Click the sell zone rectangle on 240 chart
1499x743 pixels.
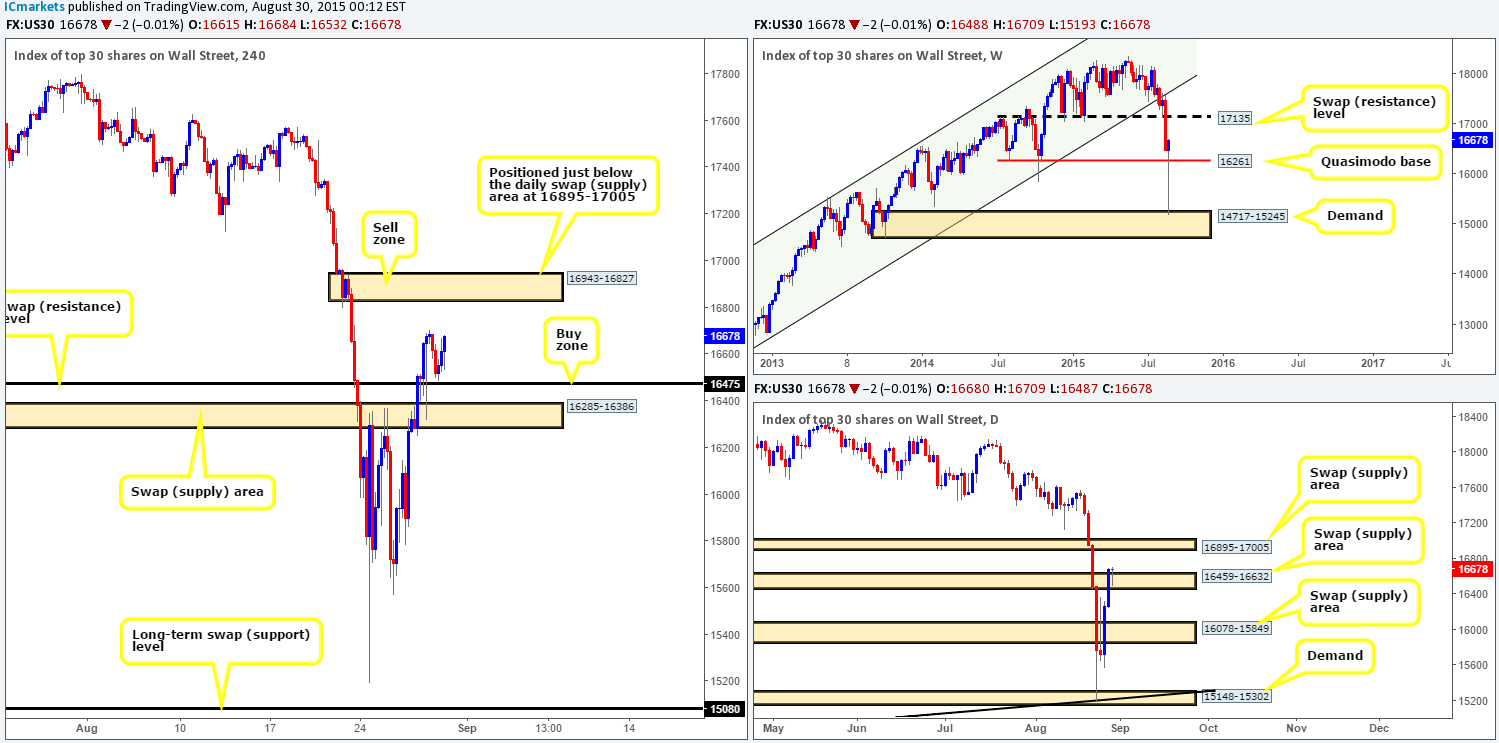[x=446, y=287]
